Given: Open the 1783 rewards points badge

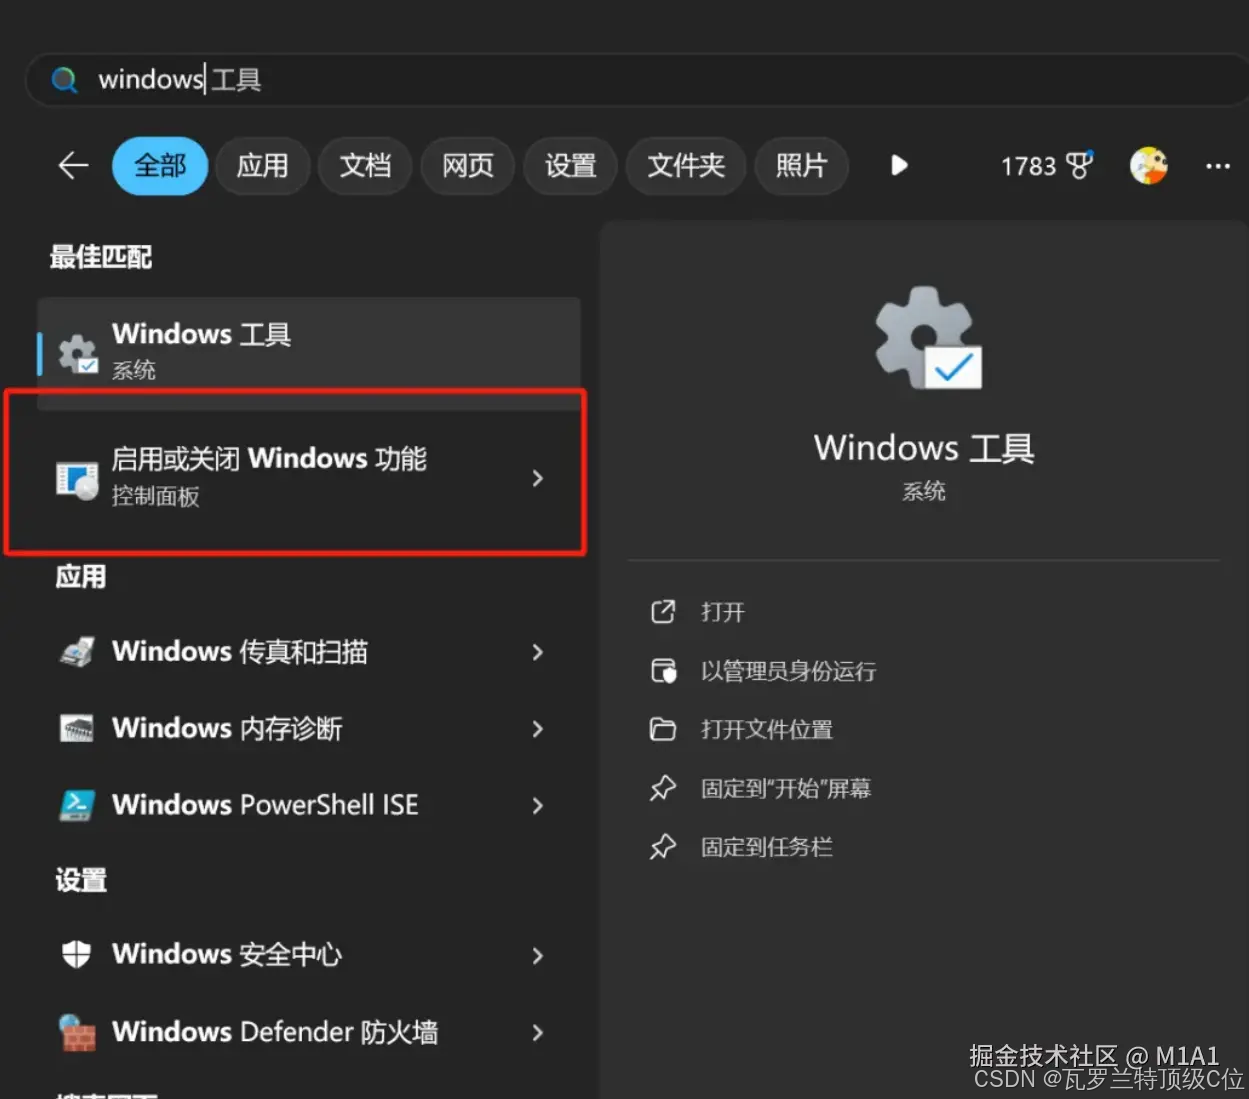Looking at the screenshot, I should (x=1047, y=166).
